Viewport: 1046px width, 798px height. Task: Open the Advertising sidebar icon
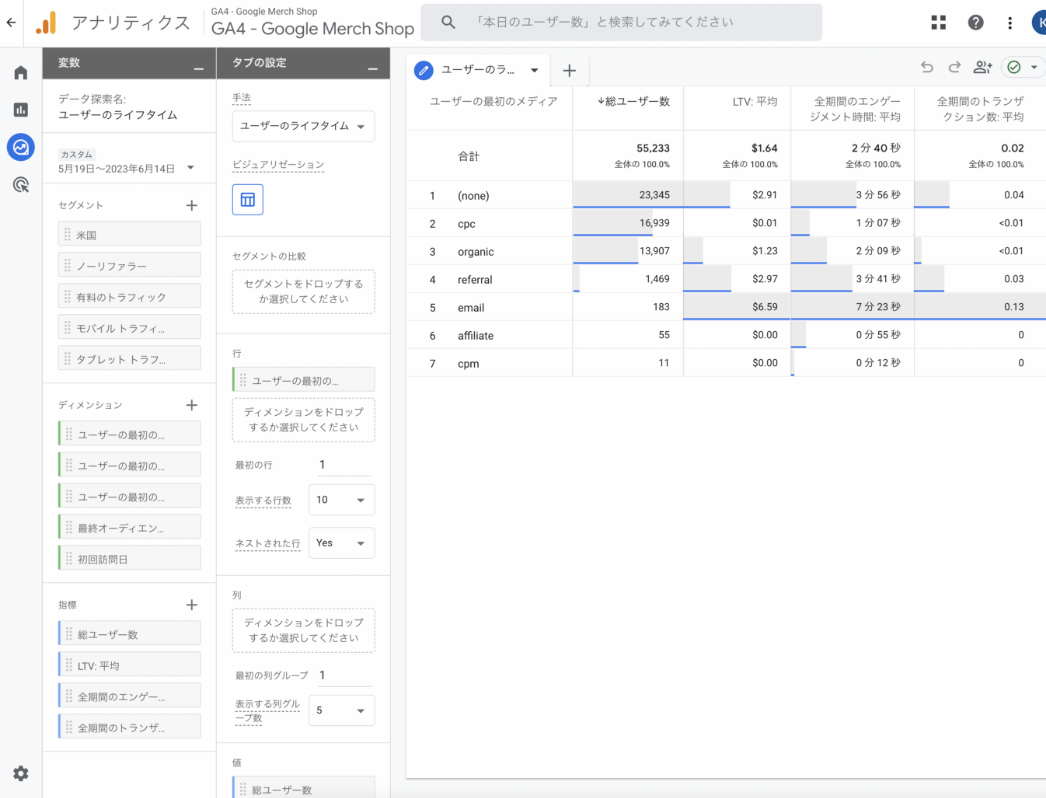(21, 185)
